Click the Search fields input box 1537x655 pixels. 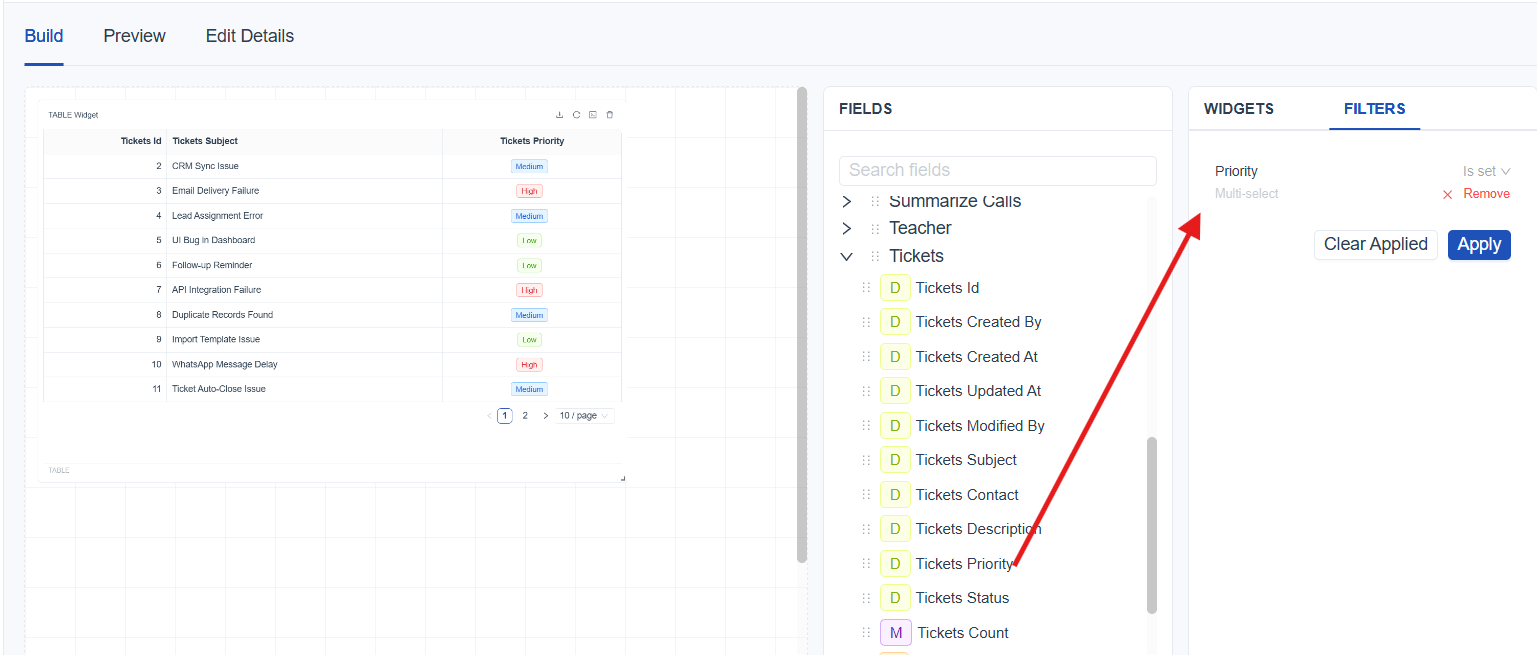(x=997, y=170)
